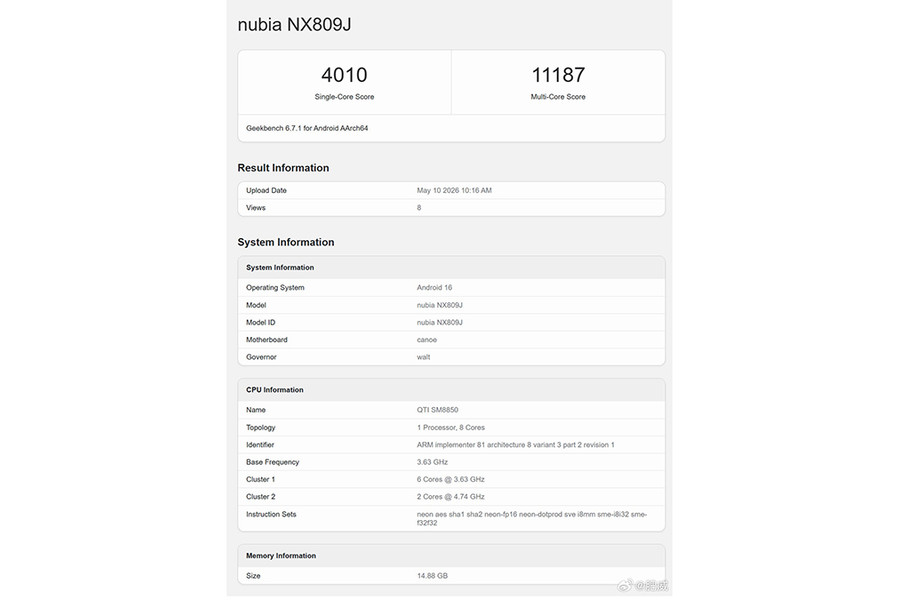Select the neon aes sha1 instruction sets value
Viewport: 900px width, 600px height.
(x=532, y=518)
